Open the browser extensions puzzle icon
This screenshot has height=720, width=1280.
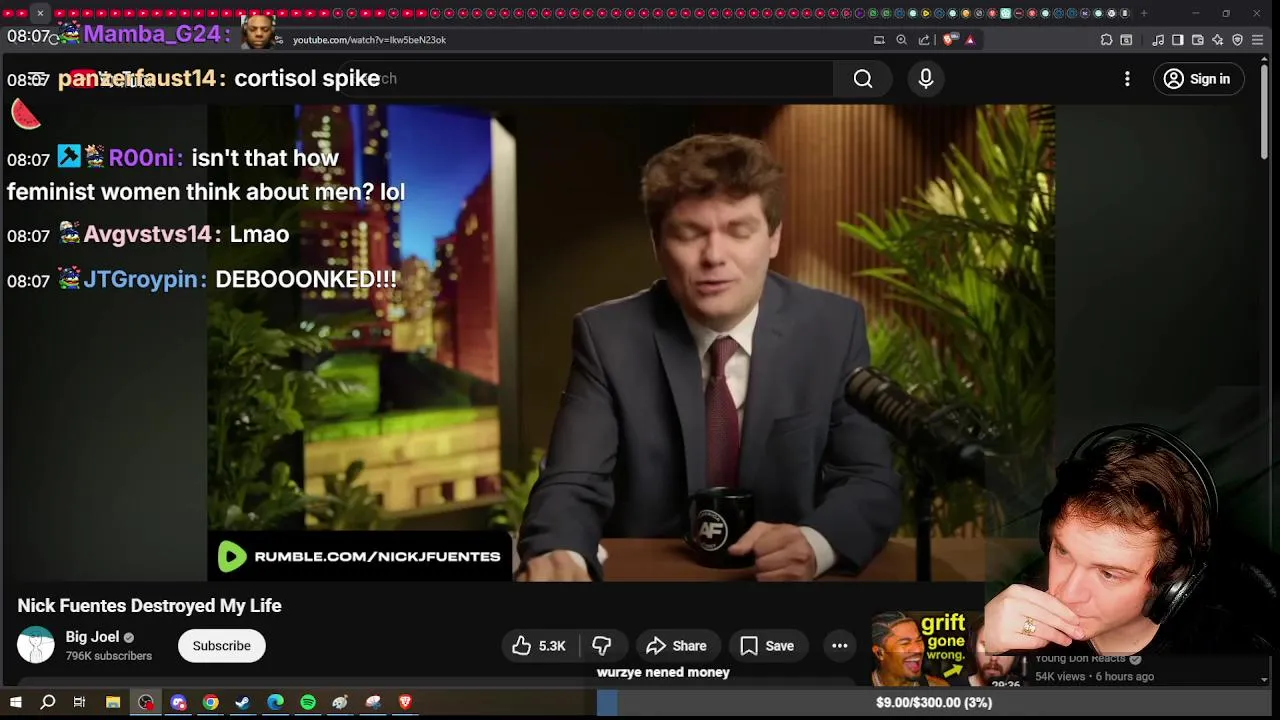(x=1106, y=40)
